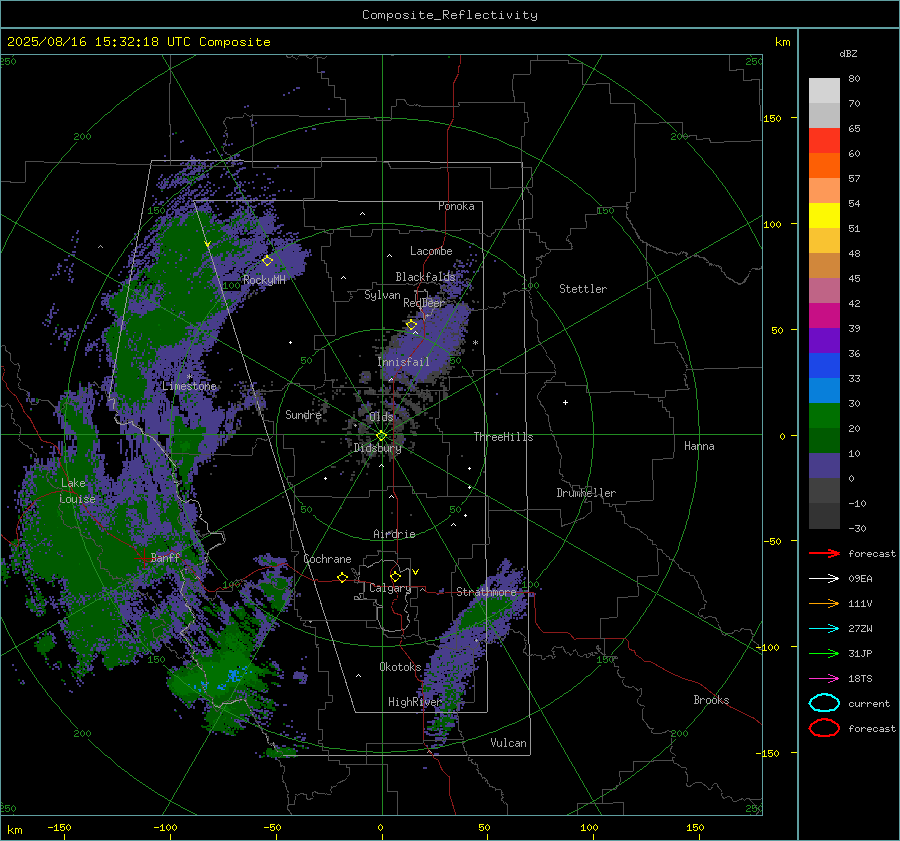This screenshot has width=900, height=841.
Task: Click the 'Calgary' map label
Action: [x=390, y=588]
